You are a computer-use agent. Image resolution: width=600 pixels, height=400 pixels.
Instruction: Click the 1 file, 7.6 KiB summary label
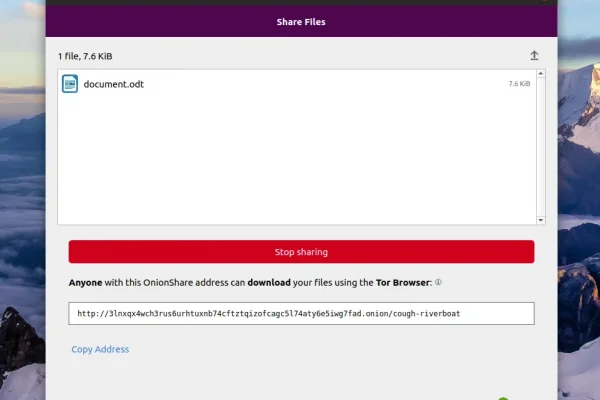[85, 56]
